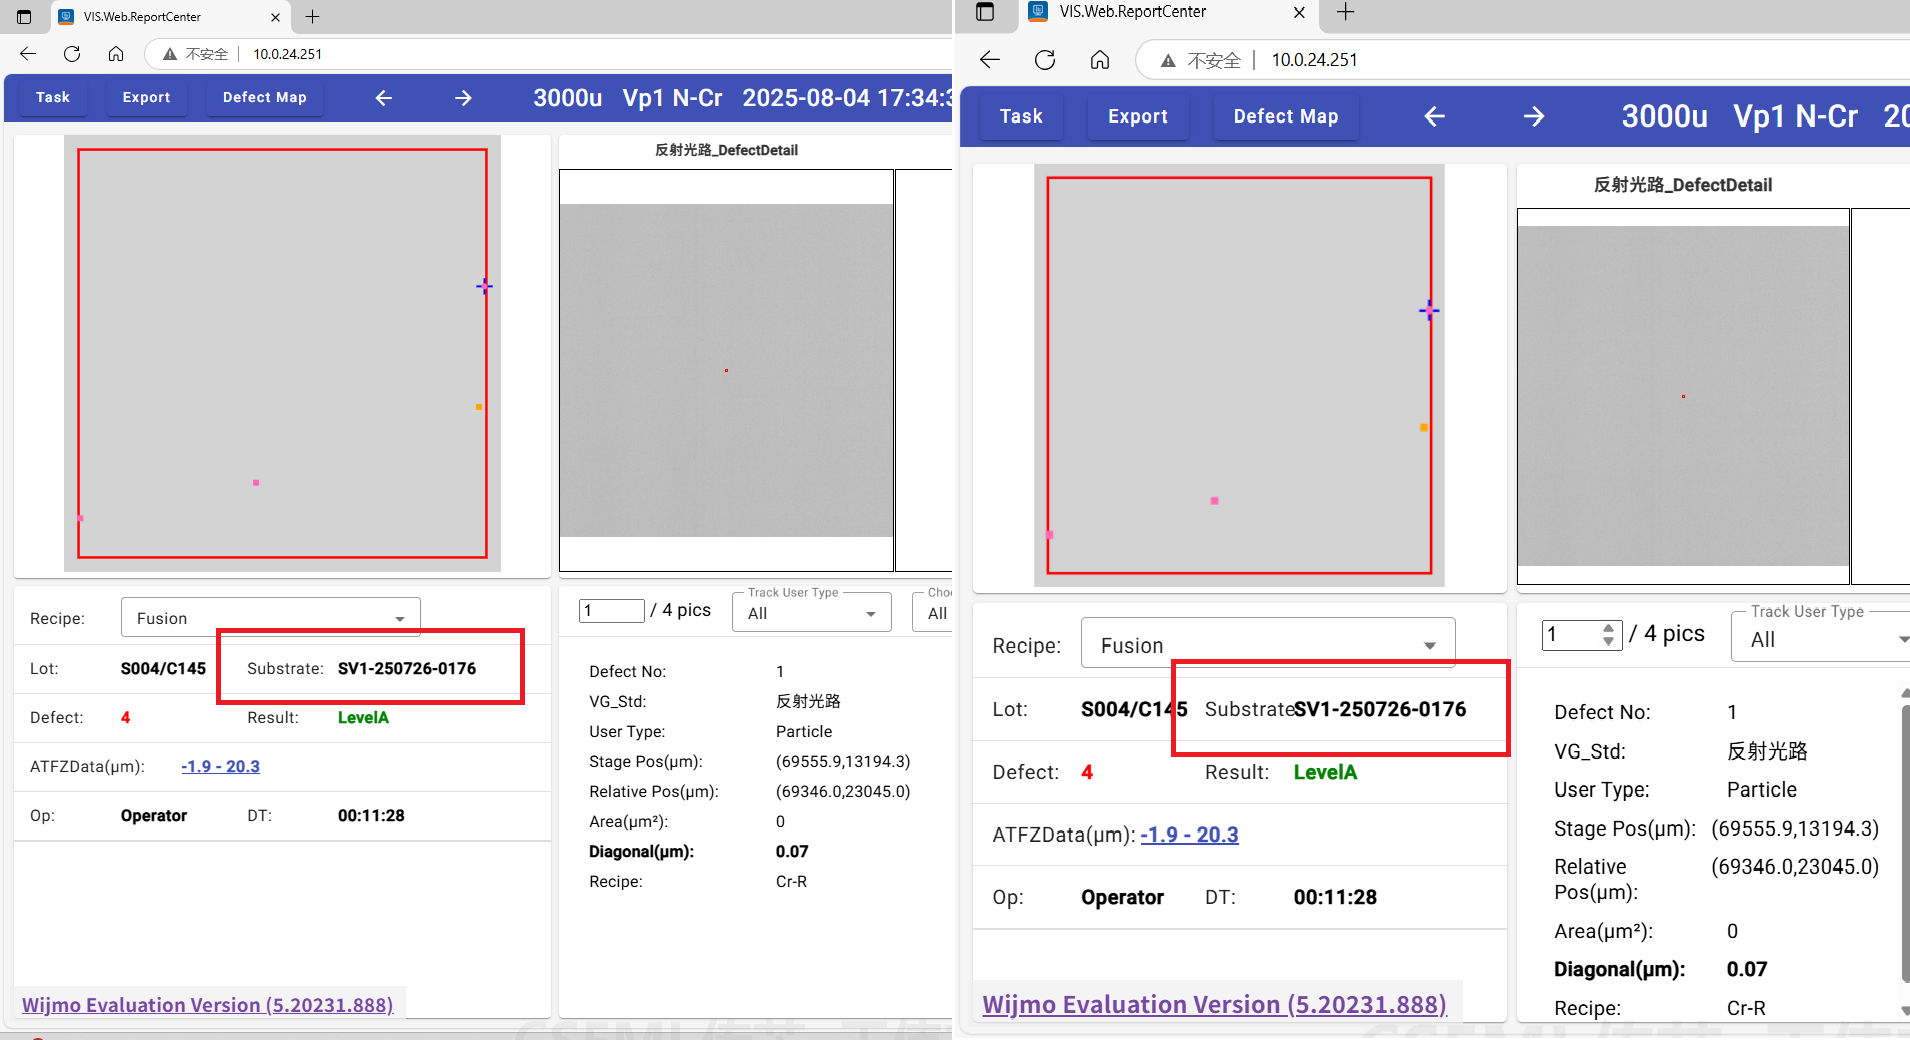Go back in the right browser window
This screenshot has height=1040, width=1910.
(990, 60)
